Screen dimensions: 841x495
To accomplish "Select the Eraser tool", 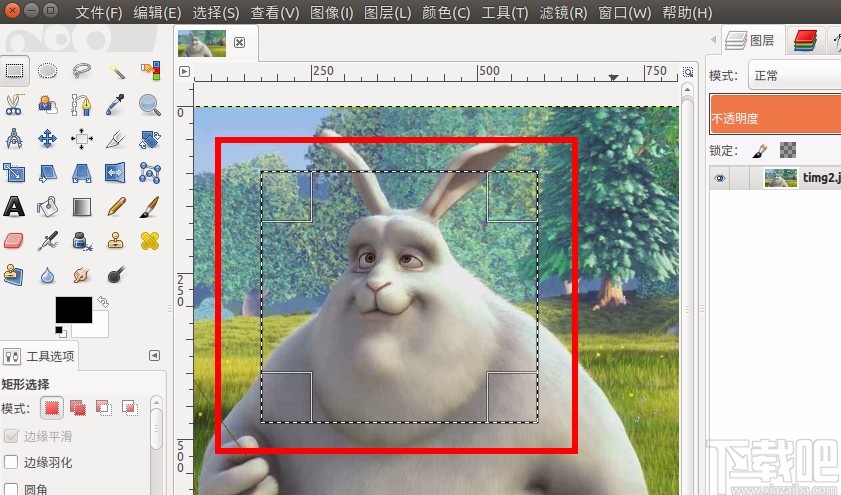I will pyautogui.click(x=14, y=241).
